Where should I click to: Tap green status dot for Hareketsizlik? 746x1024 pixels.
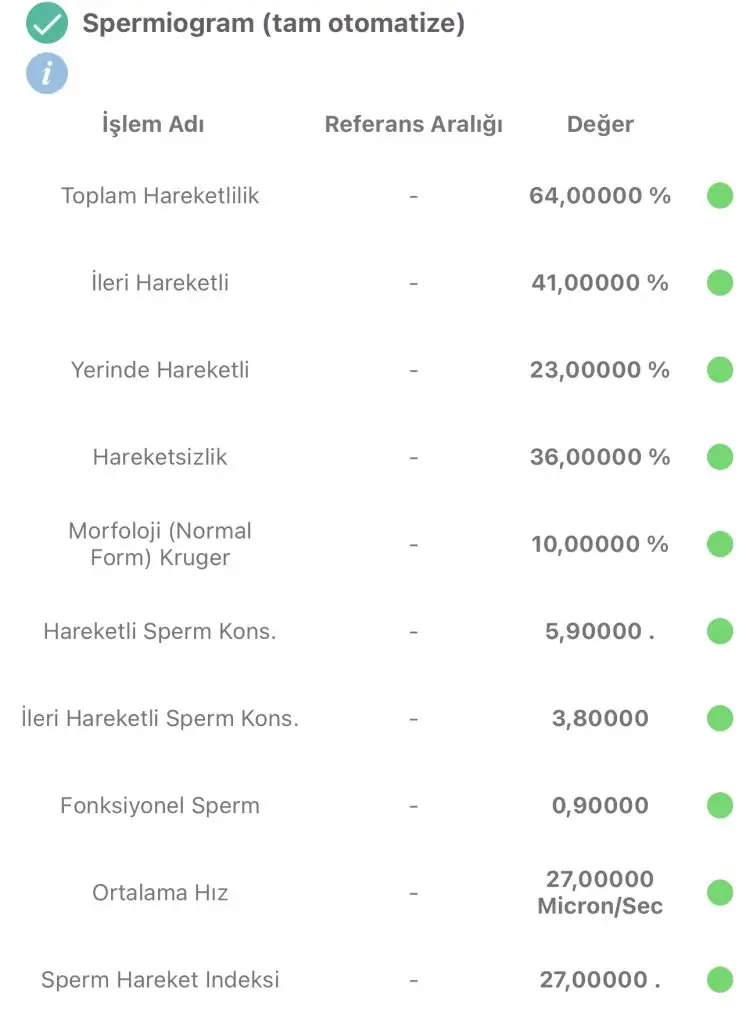(x=720, y=457)
